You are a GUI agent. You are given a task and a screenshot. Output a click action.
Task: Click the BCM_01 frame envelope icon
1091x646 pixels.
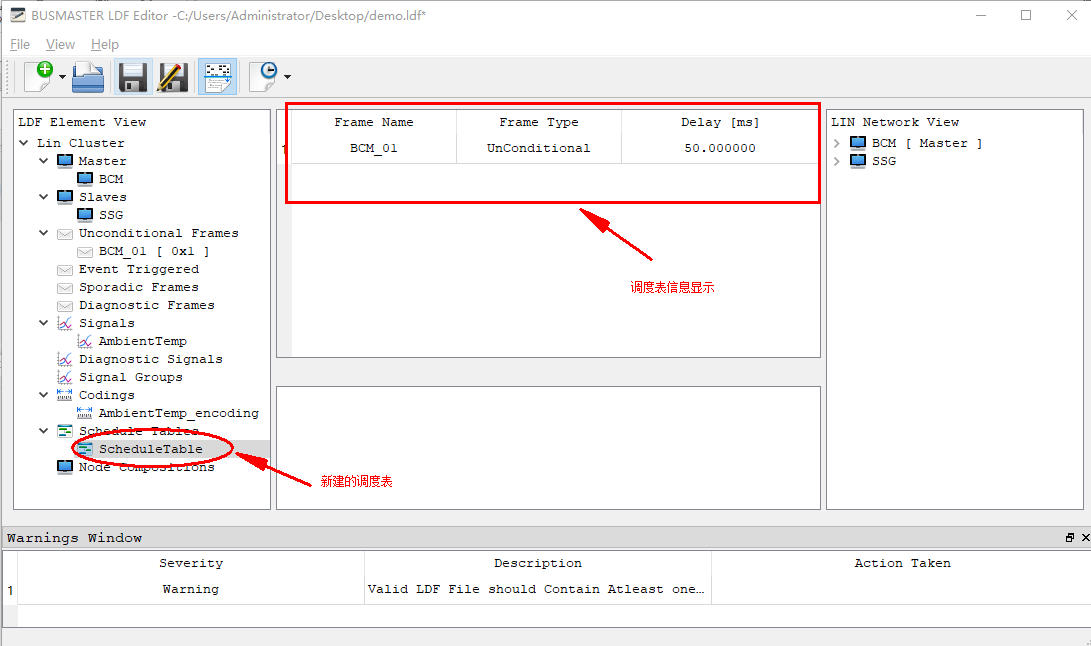85,252
